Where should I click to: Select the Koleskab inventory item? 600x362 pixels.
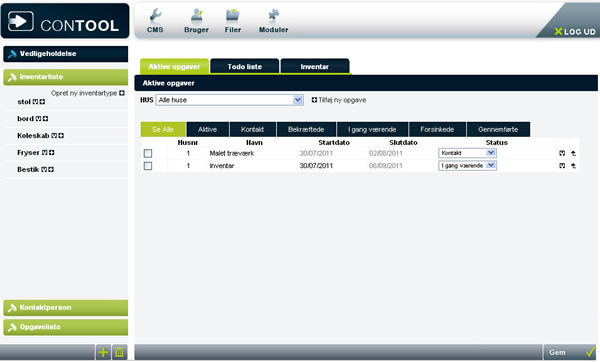pos(33,135)
